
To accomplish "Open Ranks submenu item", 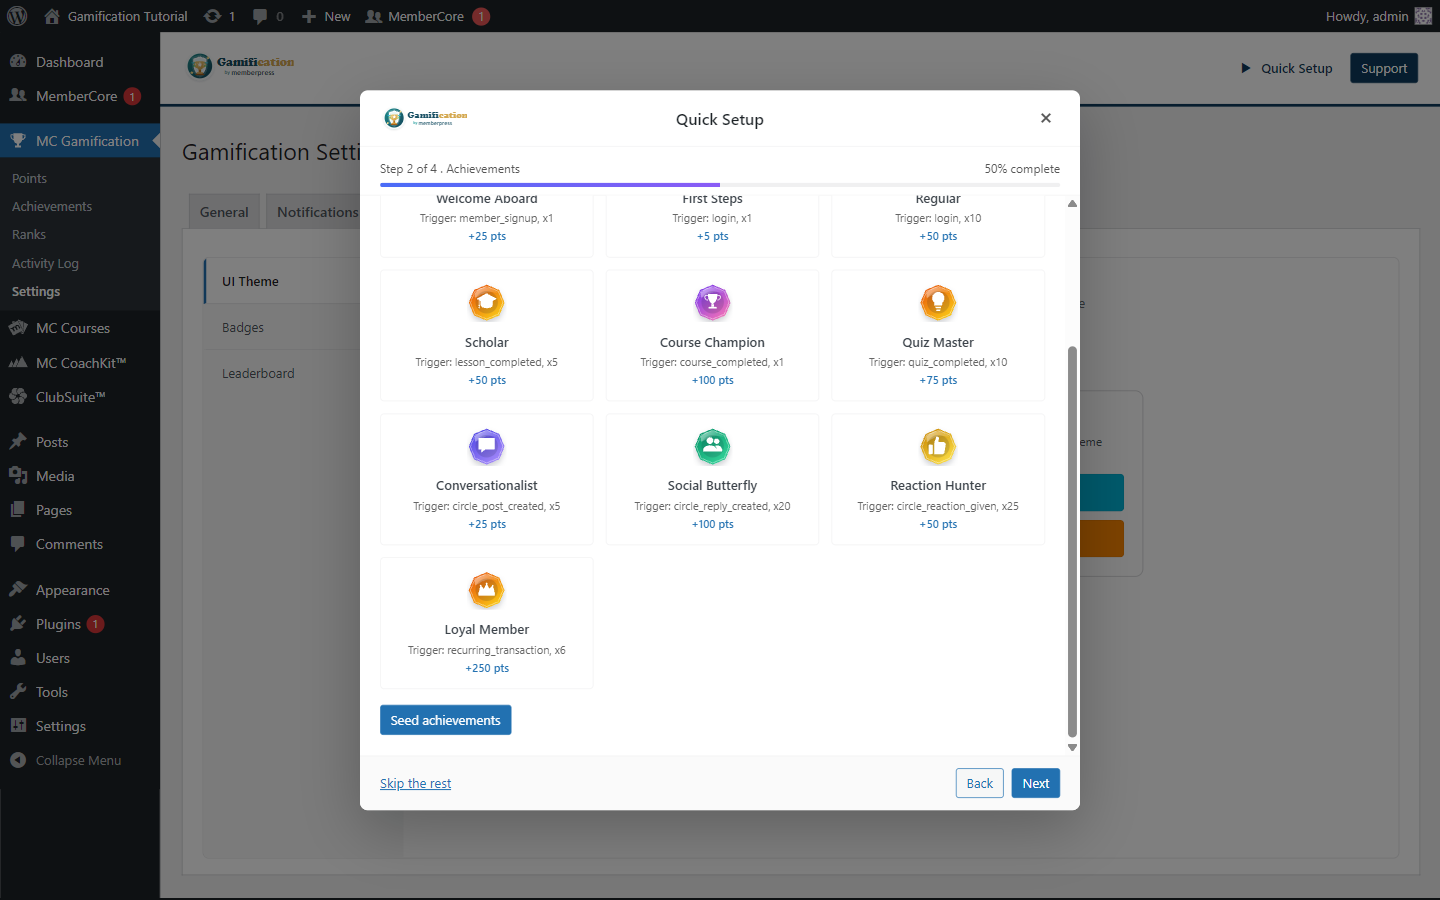I will (29, 234).
